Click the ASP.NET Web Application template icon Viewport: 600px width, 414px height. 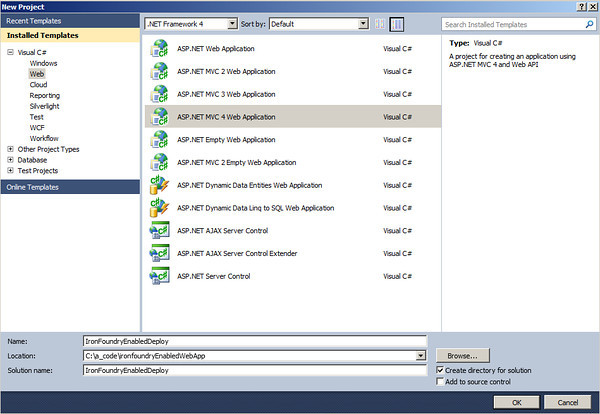(x=159, y=49)
